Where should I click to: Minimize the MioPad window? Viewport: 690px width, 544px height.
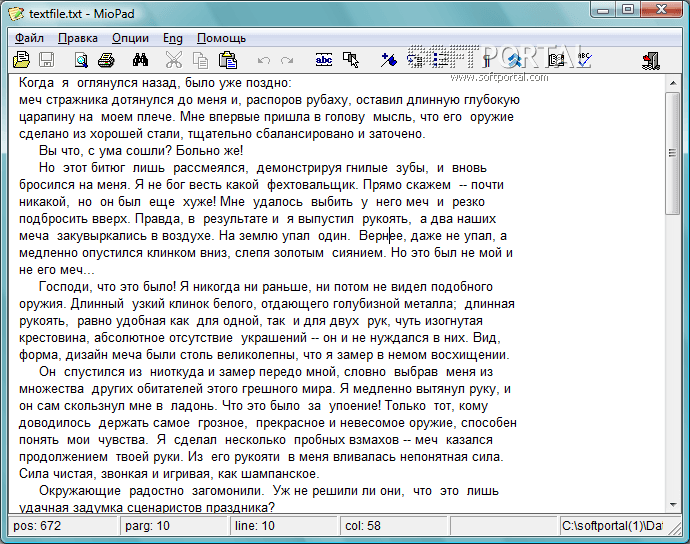[602, 10]
